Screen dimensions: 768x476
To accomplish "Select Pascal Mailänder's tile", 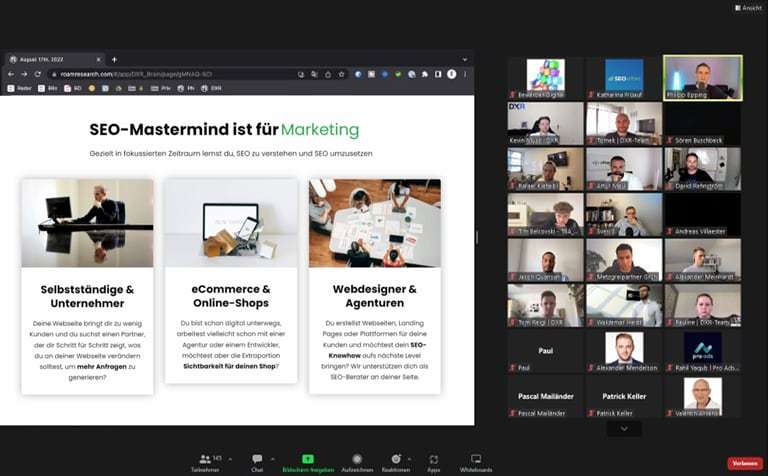I will 546,397.
